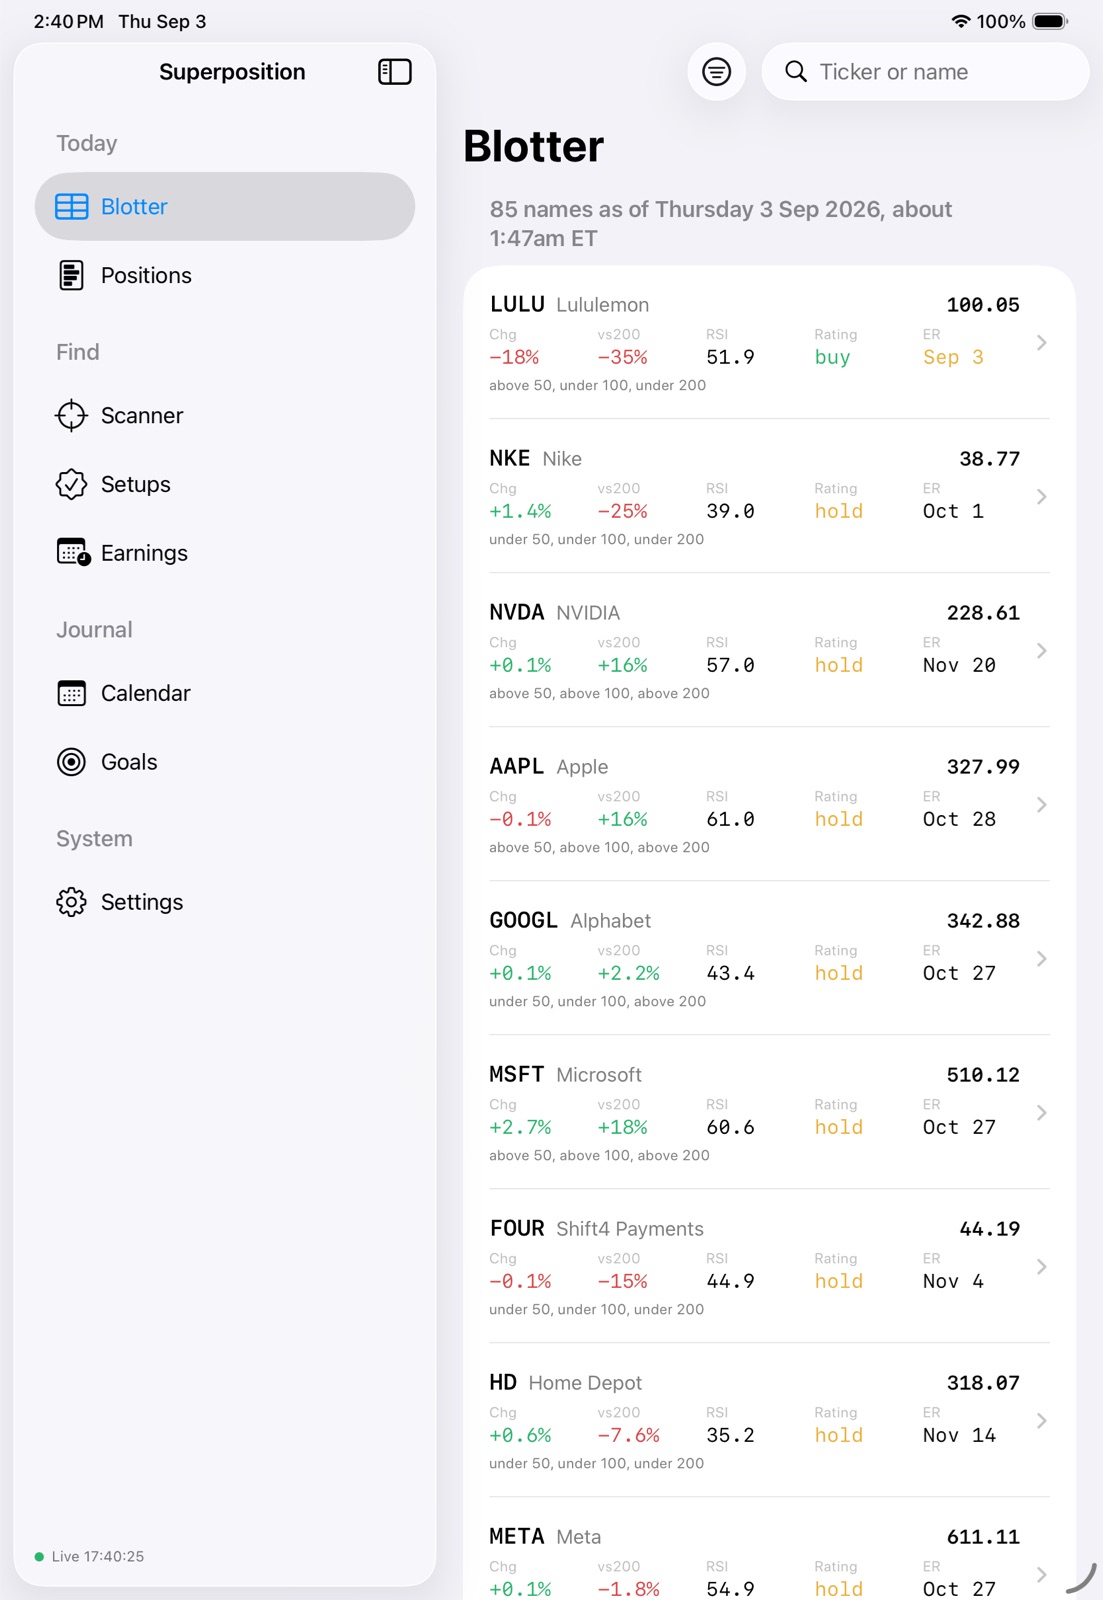Go to Goals in sidebar
The image size is (1103, 1600).
[225, 762]
